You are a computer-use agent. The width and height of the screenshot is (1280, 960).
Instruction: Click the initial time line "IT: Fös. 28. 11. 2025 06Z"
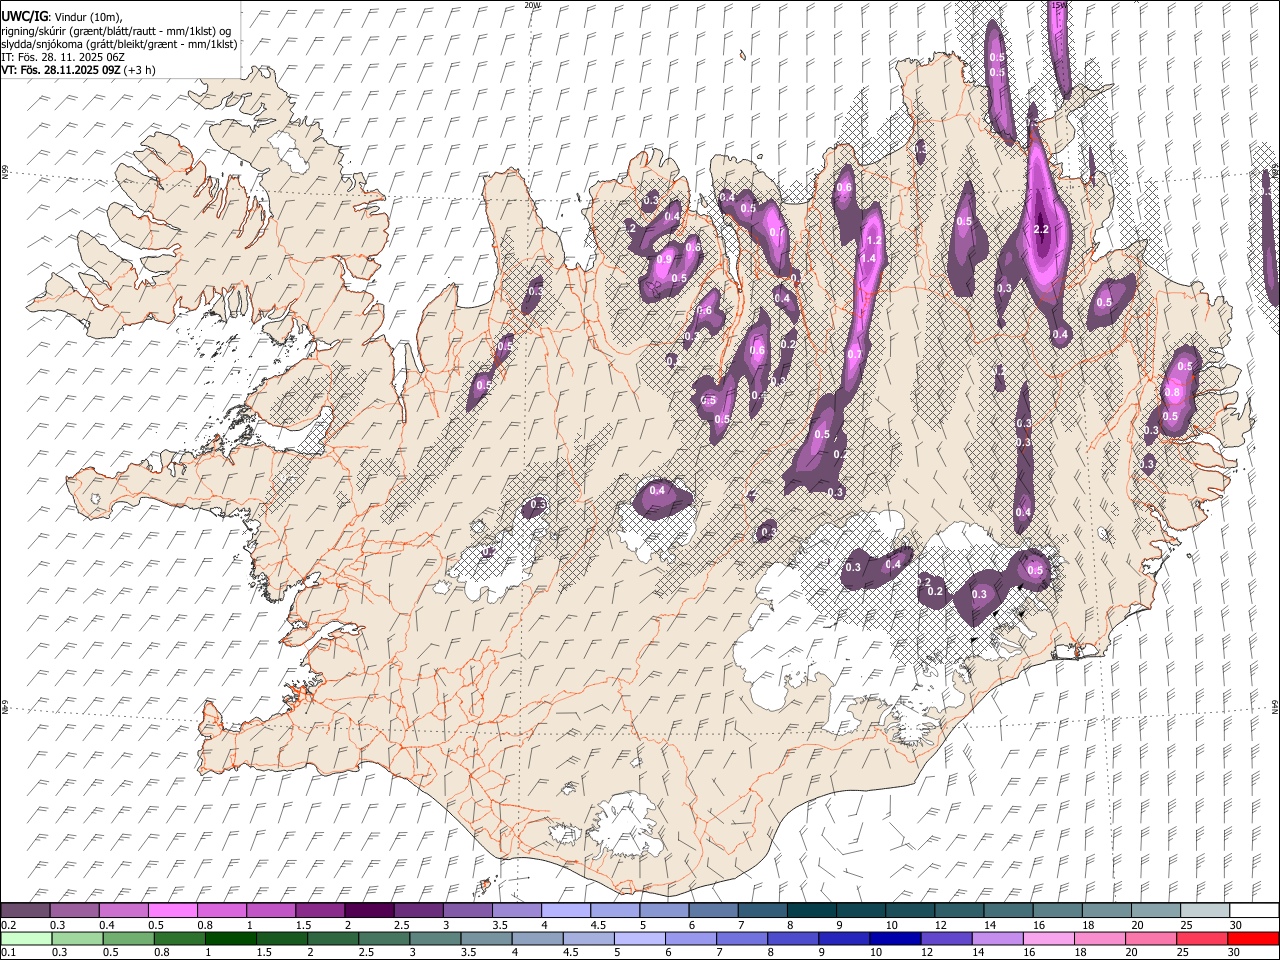tap(62, 57)
